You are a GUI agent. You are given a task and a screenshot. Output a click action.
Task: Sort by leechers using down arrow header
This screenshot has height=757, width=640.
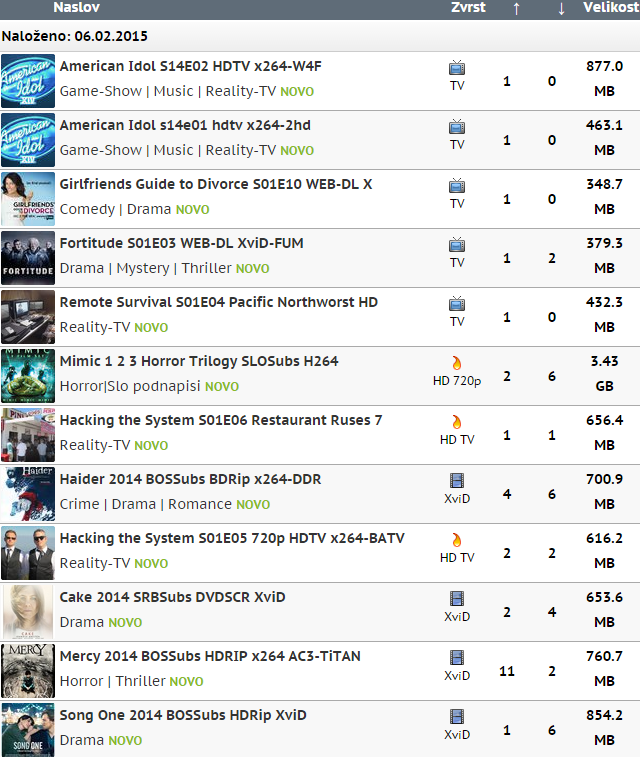click(561, 8)
